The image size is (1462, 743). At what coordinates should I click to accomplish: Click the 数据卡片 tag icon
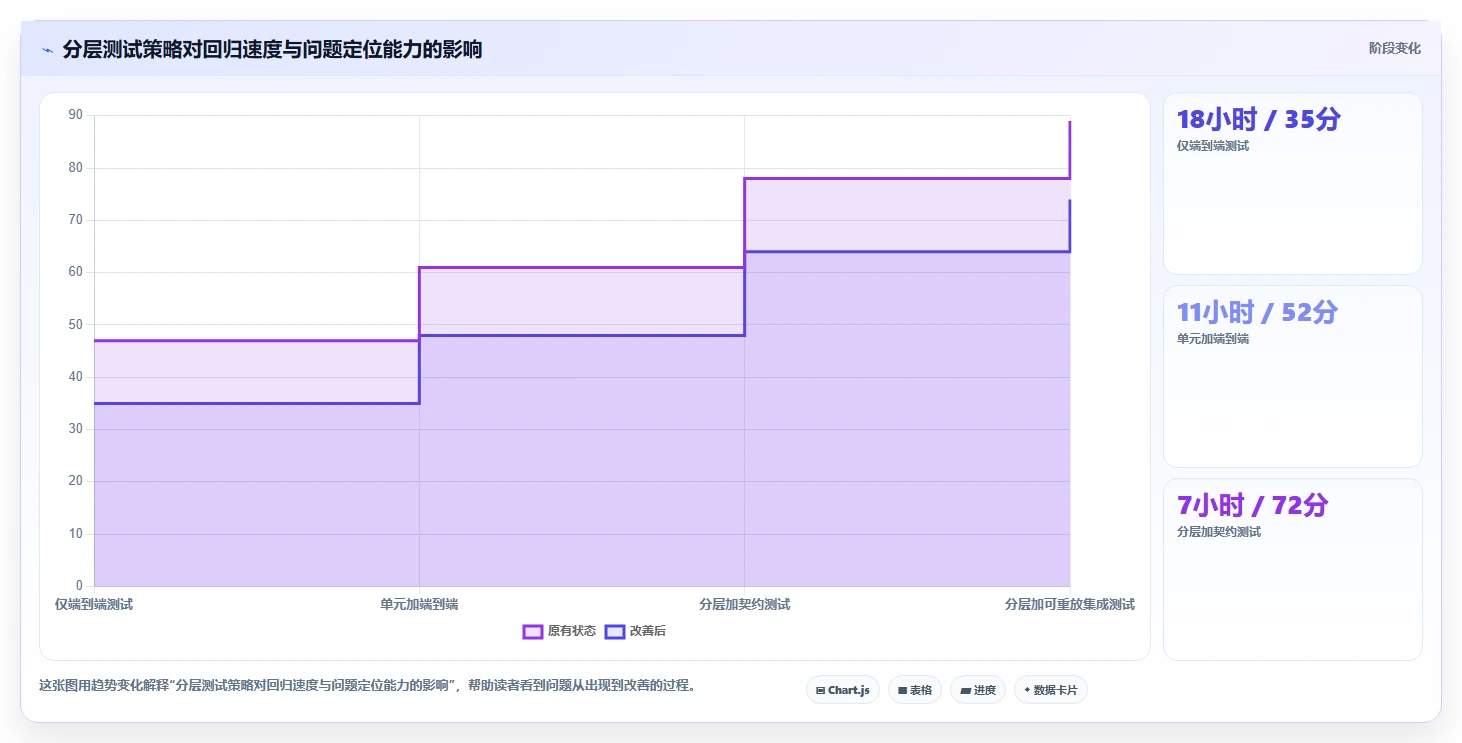(x=1027, y=690)
